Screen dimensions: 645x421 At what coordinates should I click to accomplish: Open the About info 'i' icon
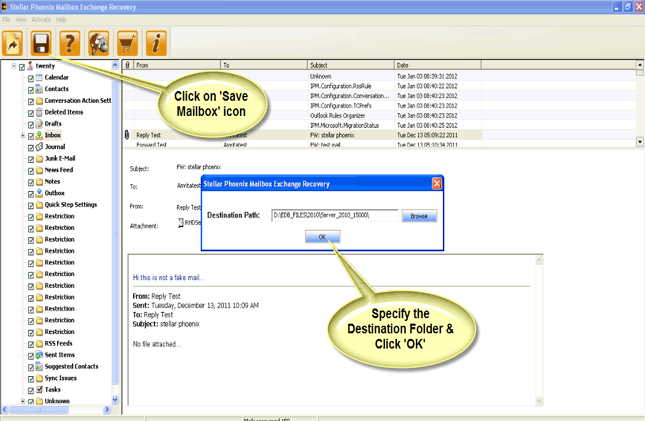pos(156,43)
